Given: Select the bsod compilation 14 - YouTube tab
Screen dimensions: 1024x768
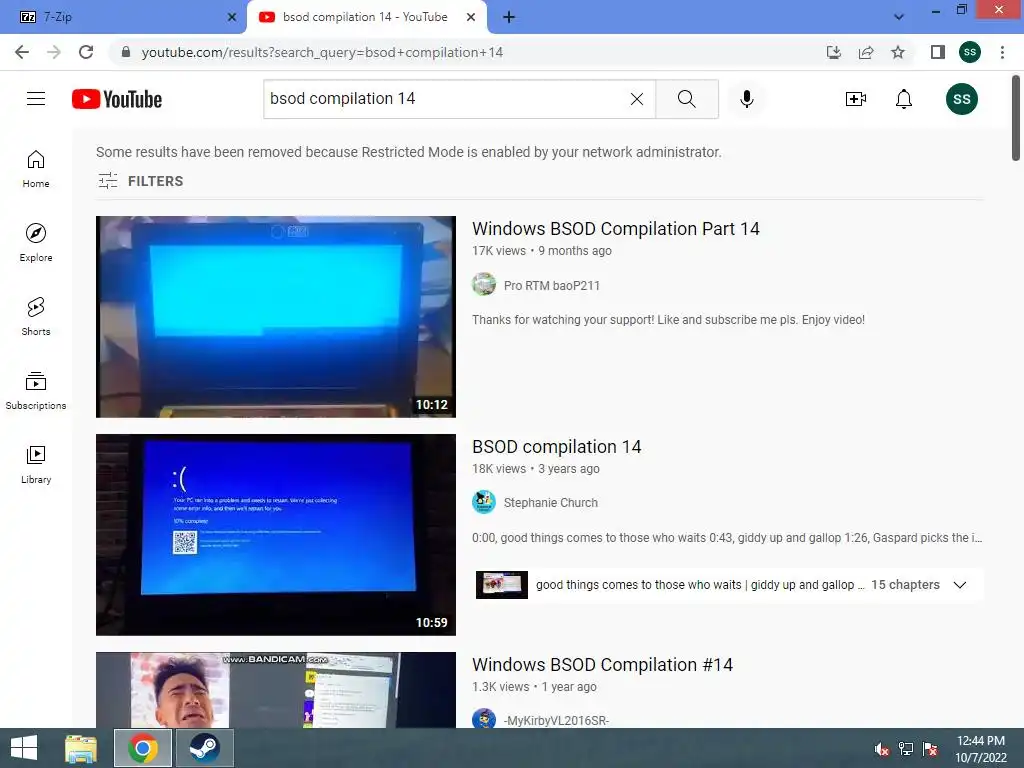Looking at the screenshot, I should 366,17.
